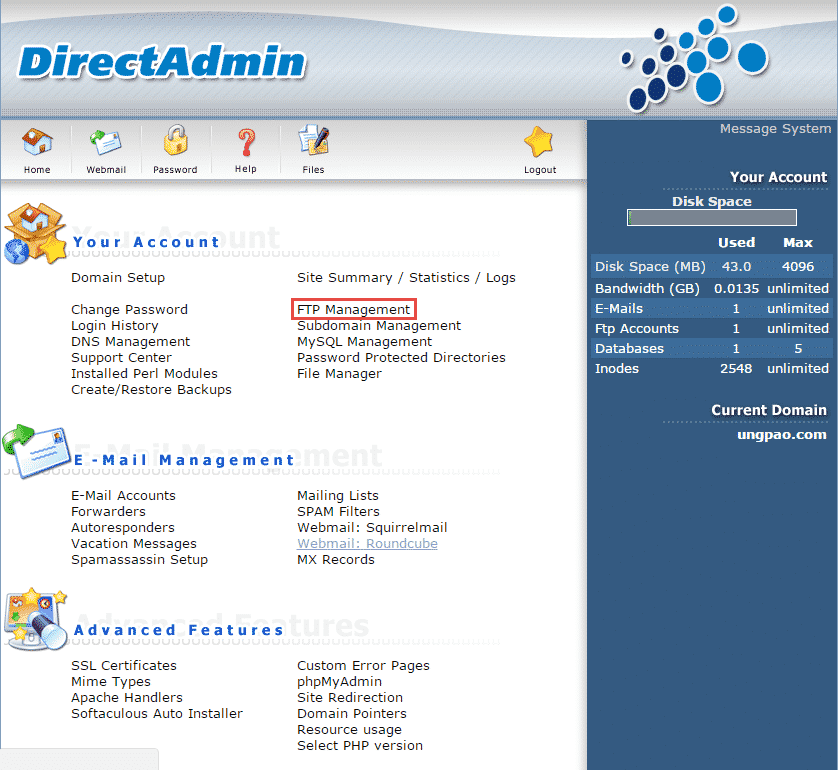This screenshot has width=838, height=770.
Task: Click the Disk Space max value 4096
Action: (x=798, y=267)
